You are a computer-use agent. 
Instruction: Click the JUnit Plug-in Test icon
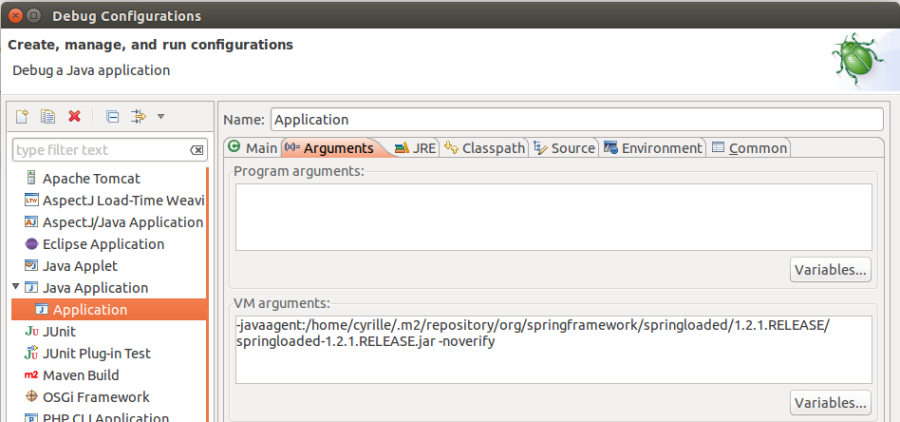31,353
